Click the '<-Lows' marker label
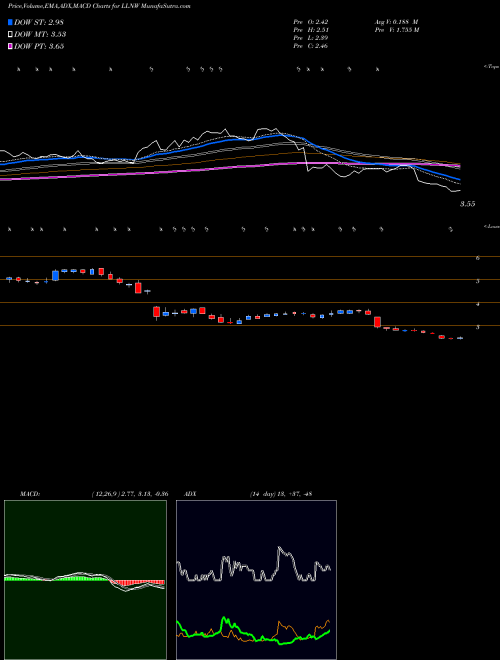Viewport: 500px width, 660px height. pos(492,226)
